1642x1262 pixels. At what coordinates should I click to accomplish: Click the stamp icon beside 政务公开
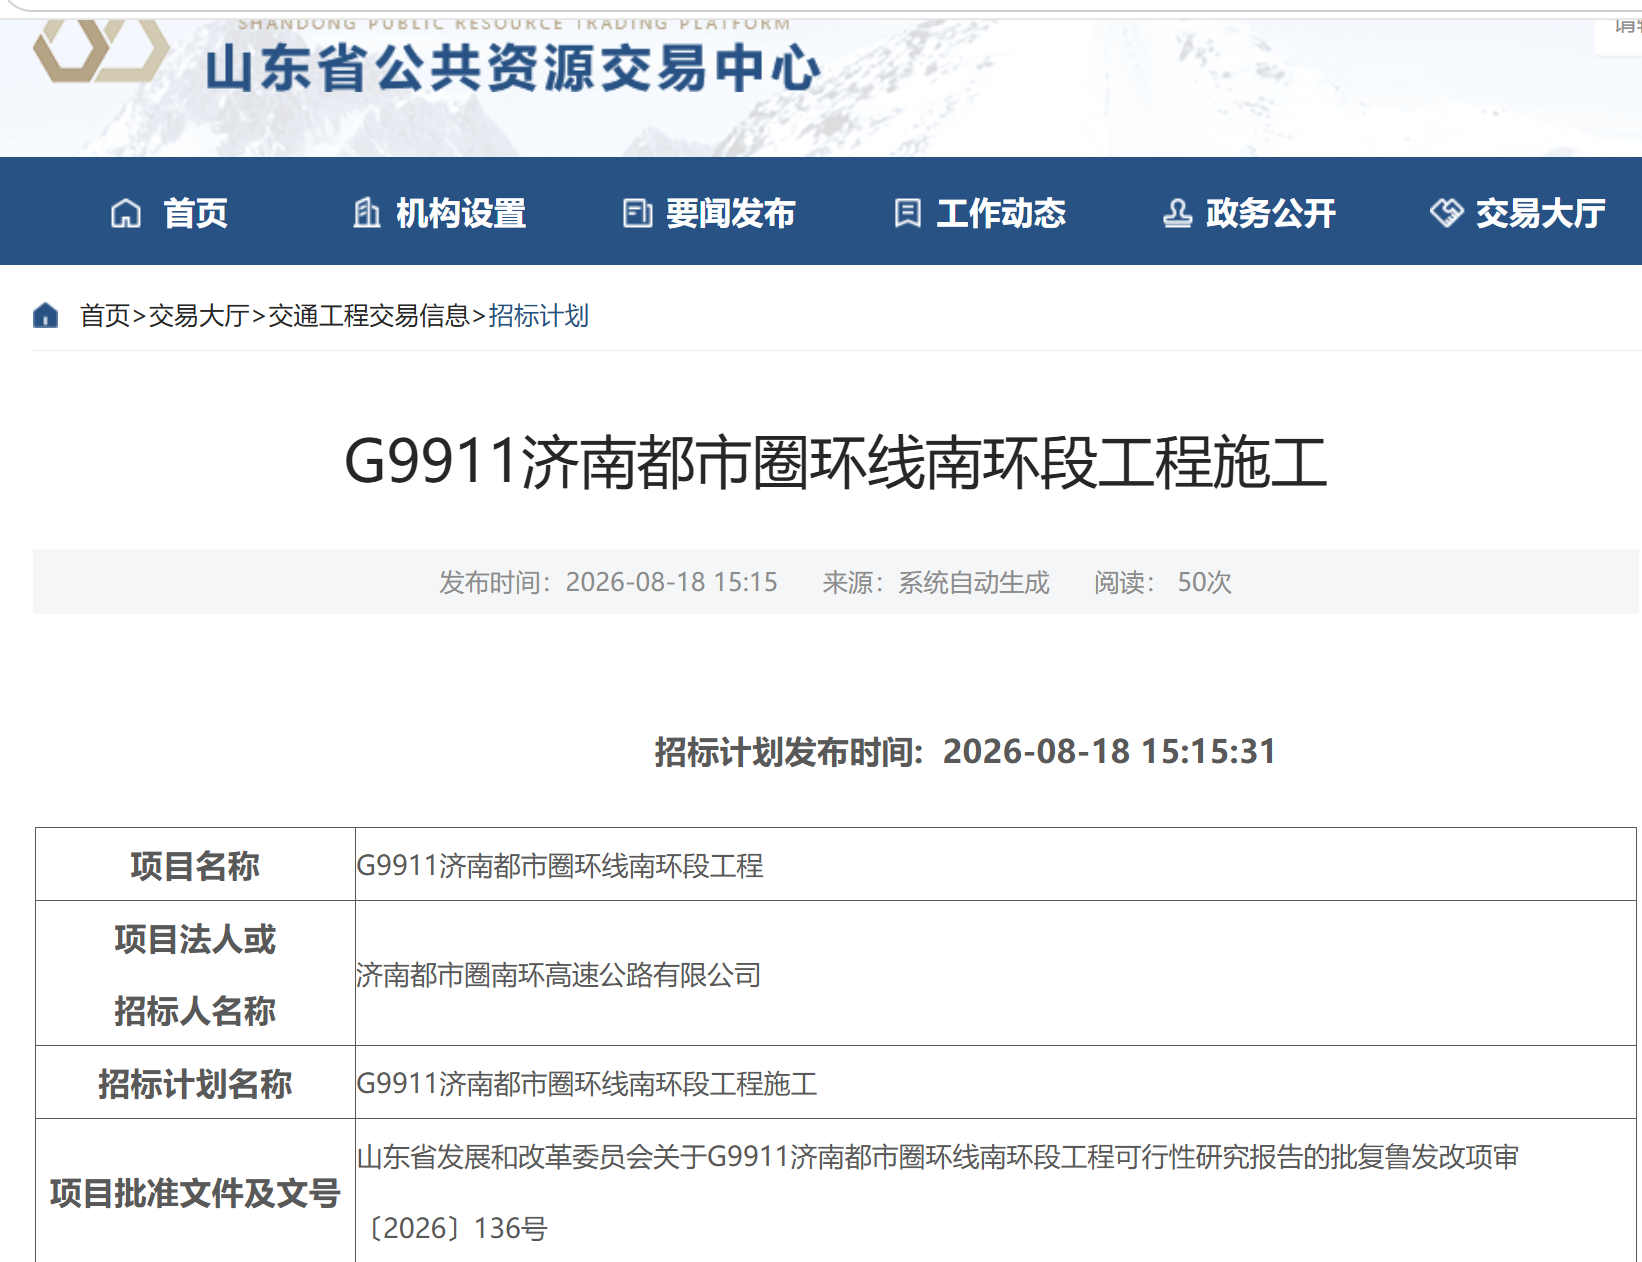(1177, 213)
